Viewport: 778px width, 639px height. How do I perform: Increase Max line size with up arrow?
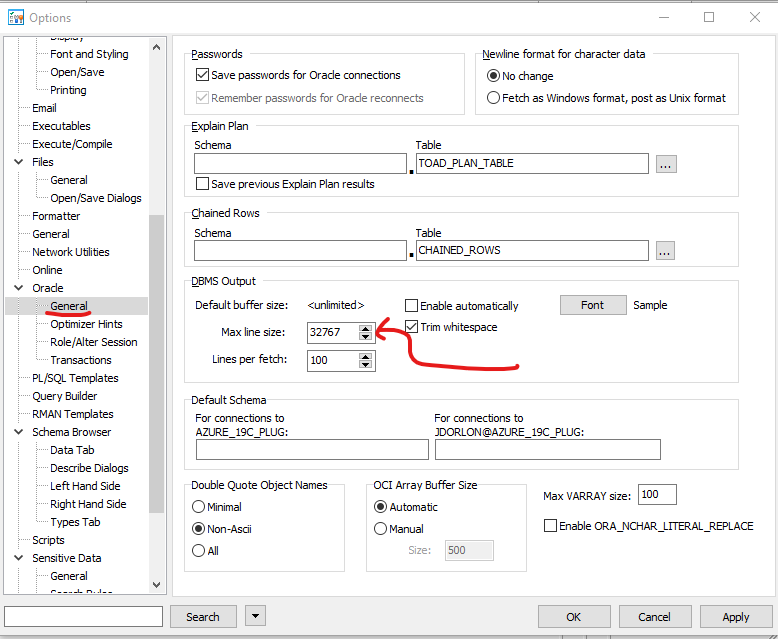point(366,327)
